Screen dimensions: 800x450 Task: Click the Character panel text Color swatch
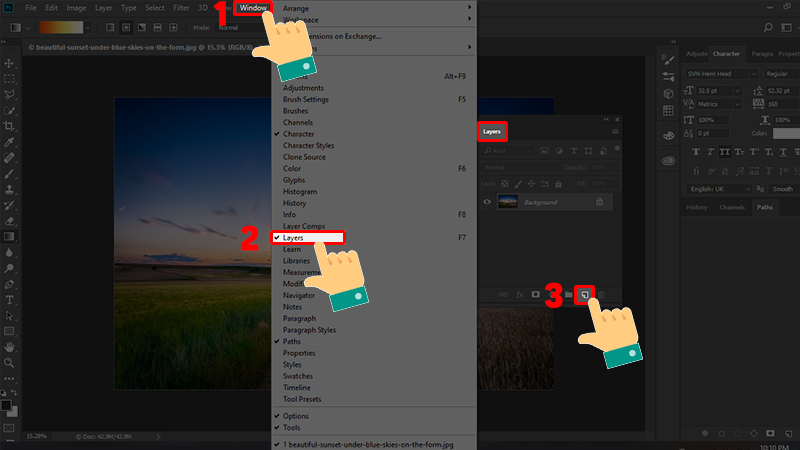[786, 133]
